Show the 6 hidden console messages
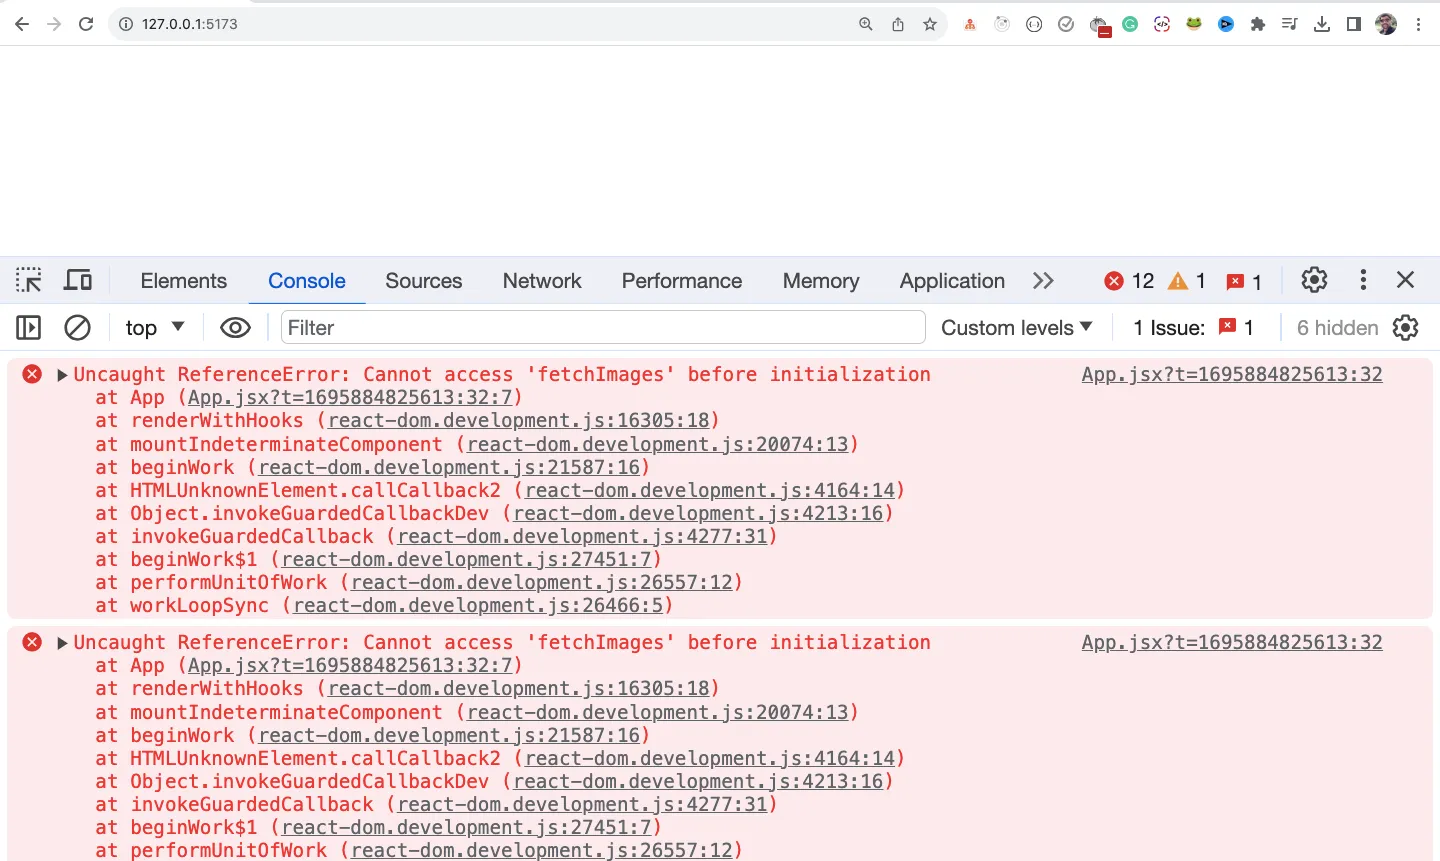 coord(1337,327)
